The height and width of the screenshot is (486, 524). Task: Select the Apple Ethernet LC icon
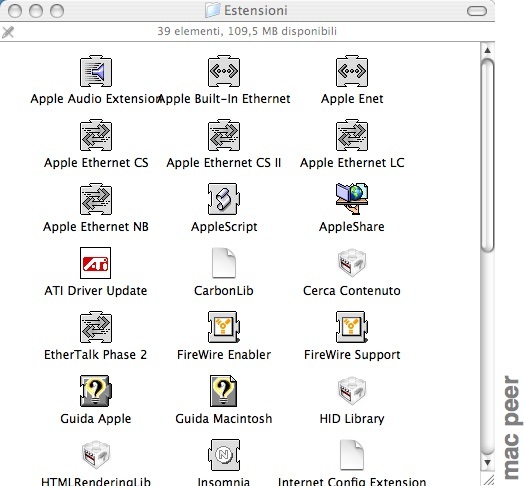(352, 135)
